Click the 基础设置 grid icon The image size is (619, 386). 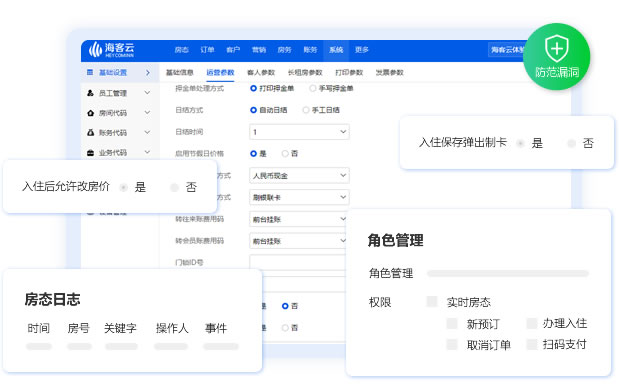pyautogui.click(x=90, y=72)
